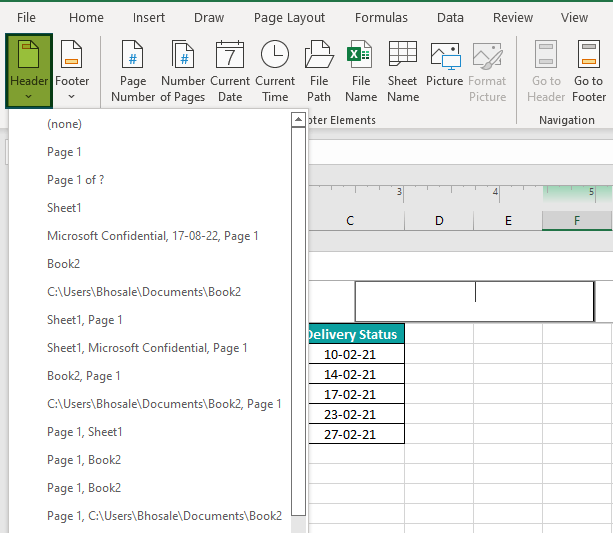Select the cell containing 17-02-21
Screen dimensions: 613x533
point(356,394)
